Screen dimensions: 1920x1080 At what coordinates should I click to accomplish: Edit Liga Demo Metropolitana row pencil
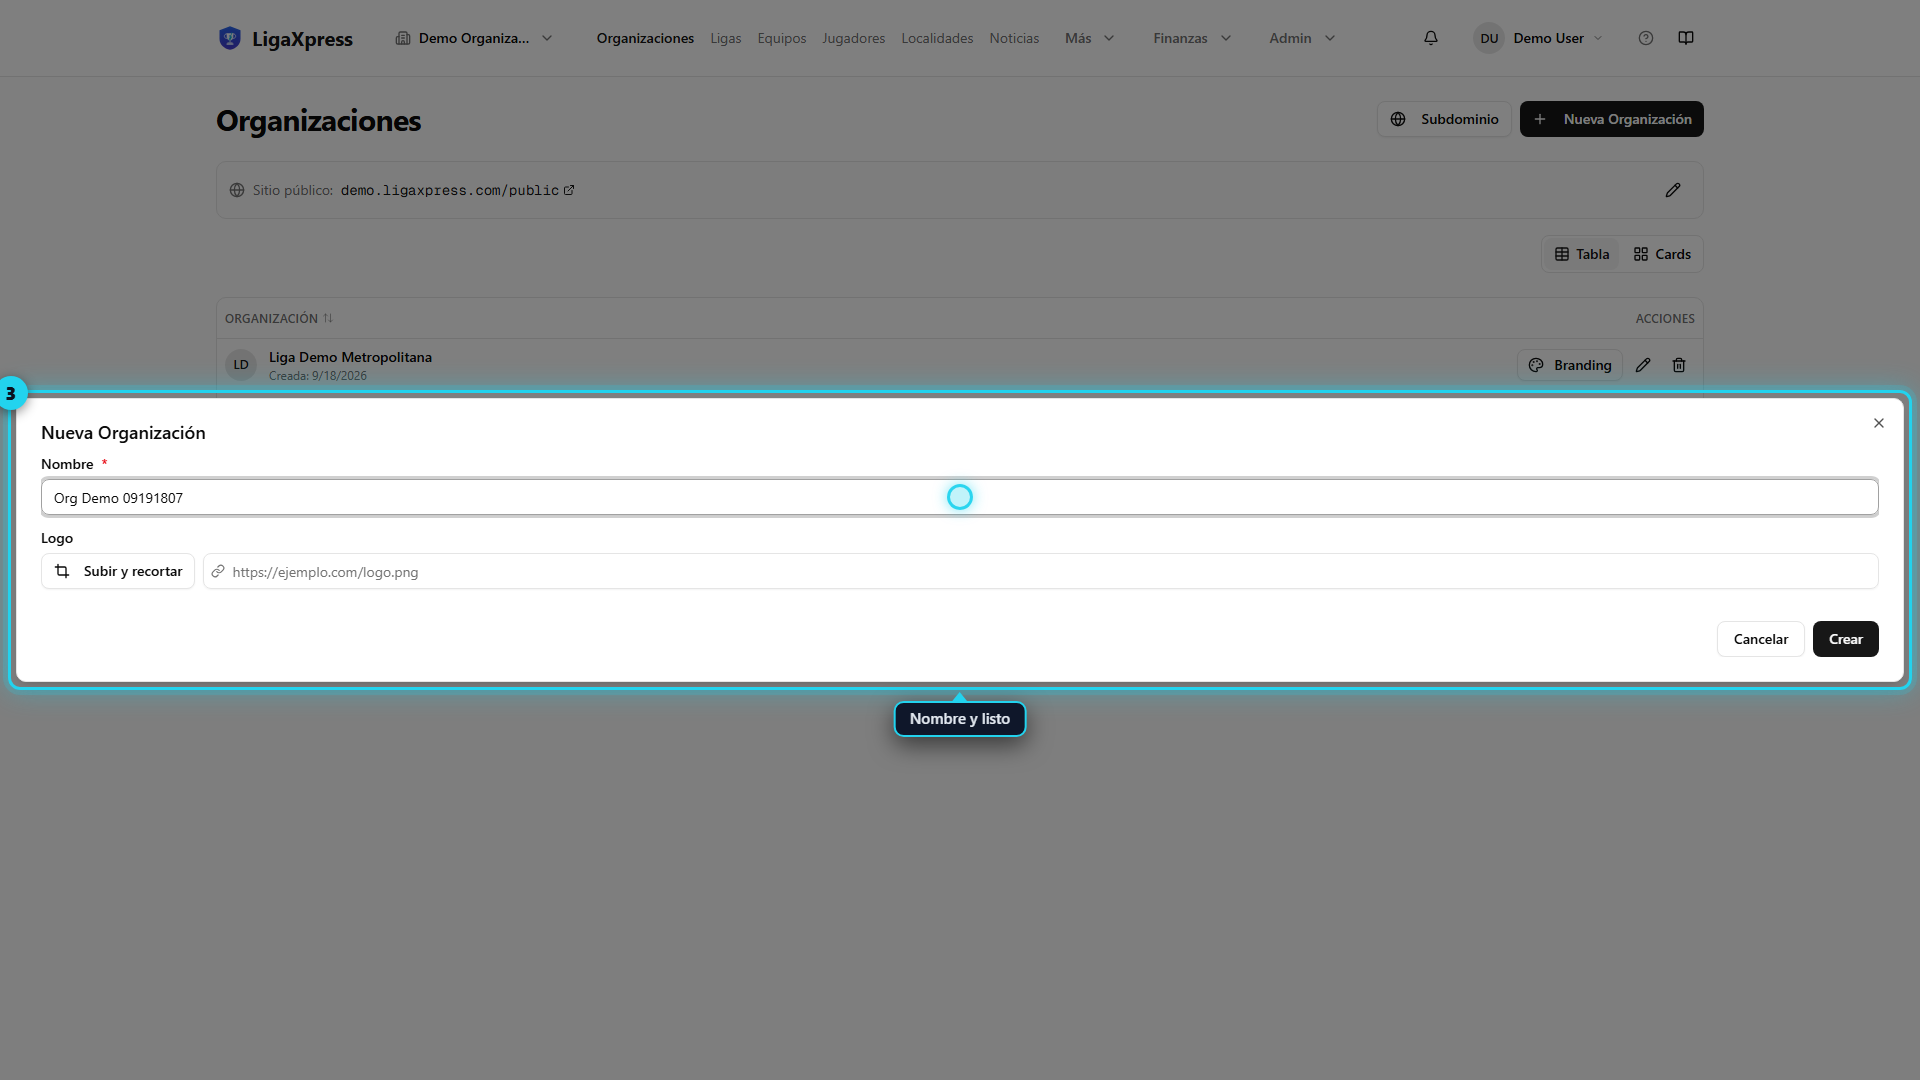tap(1643, 365)
